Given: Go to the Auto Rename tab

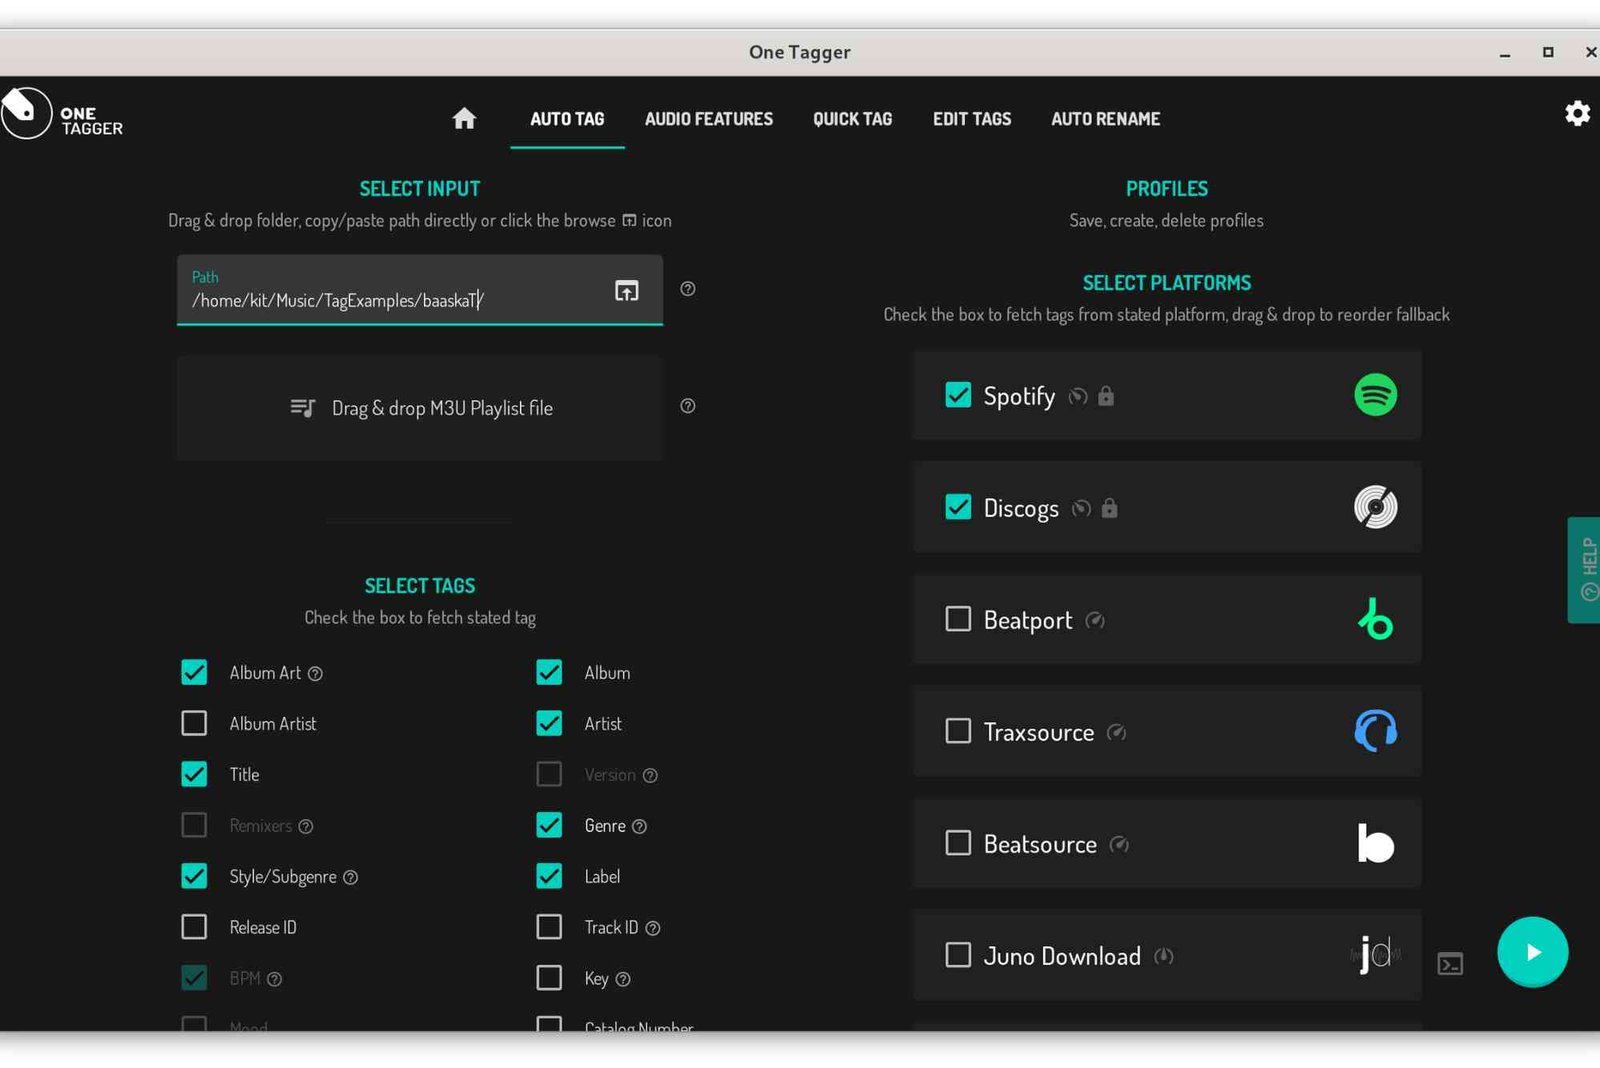Looking at the screenshot, I should tap(1105, 119).
